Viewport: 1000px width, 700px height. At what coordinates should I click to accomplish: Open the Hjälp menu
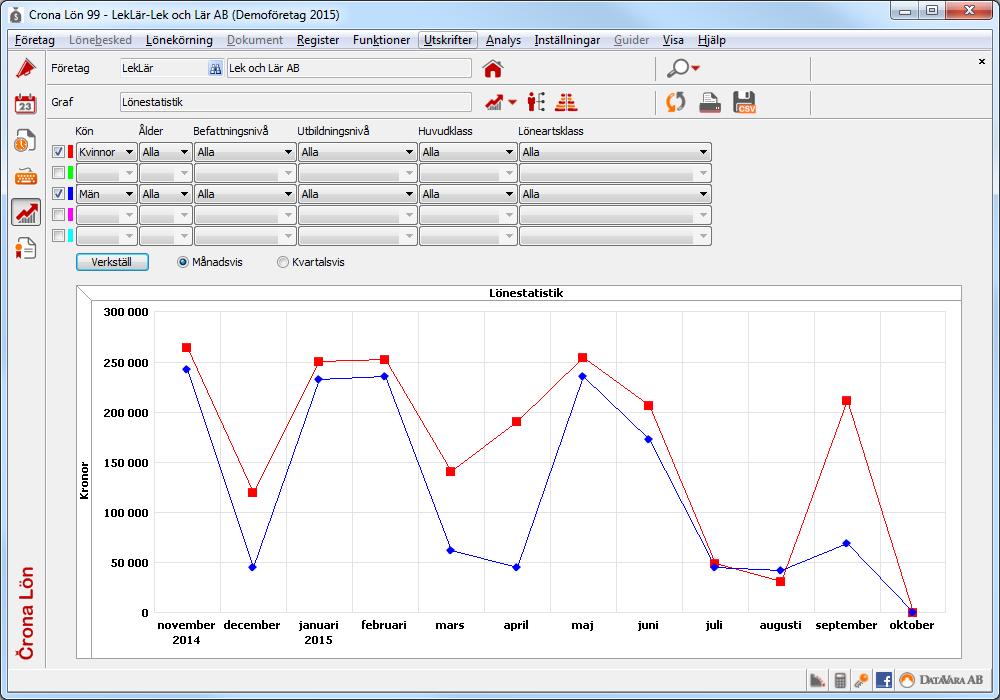pos(711,40)
